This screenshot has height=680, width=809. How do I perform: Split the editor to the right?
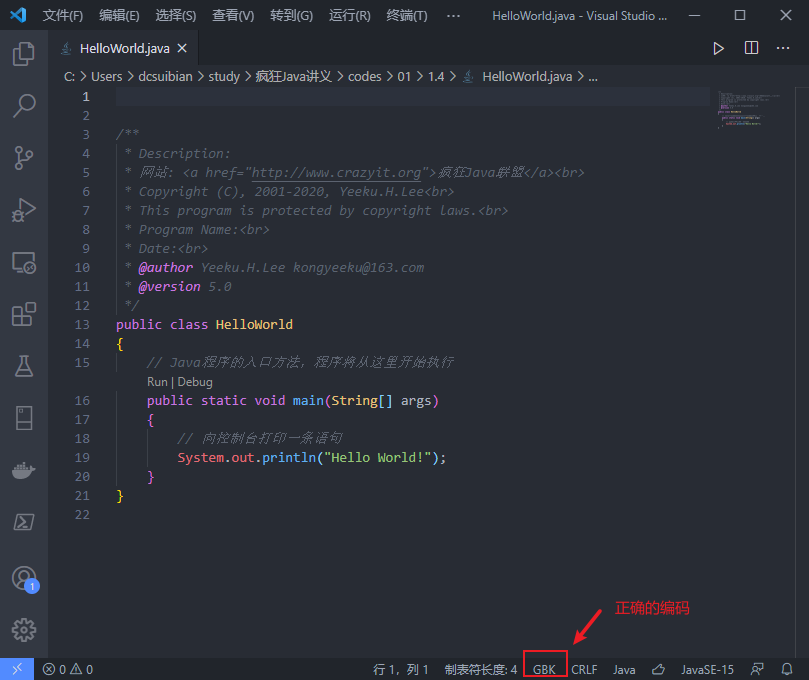[751, 48]
